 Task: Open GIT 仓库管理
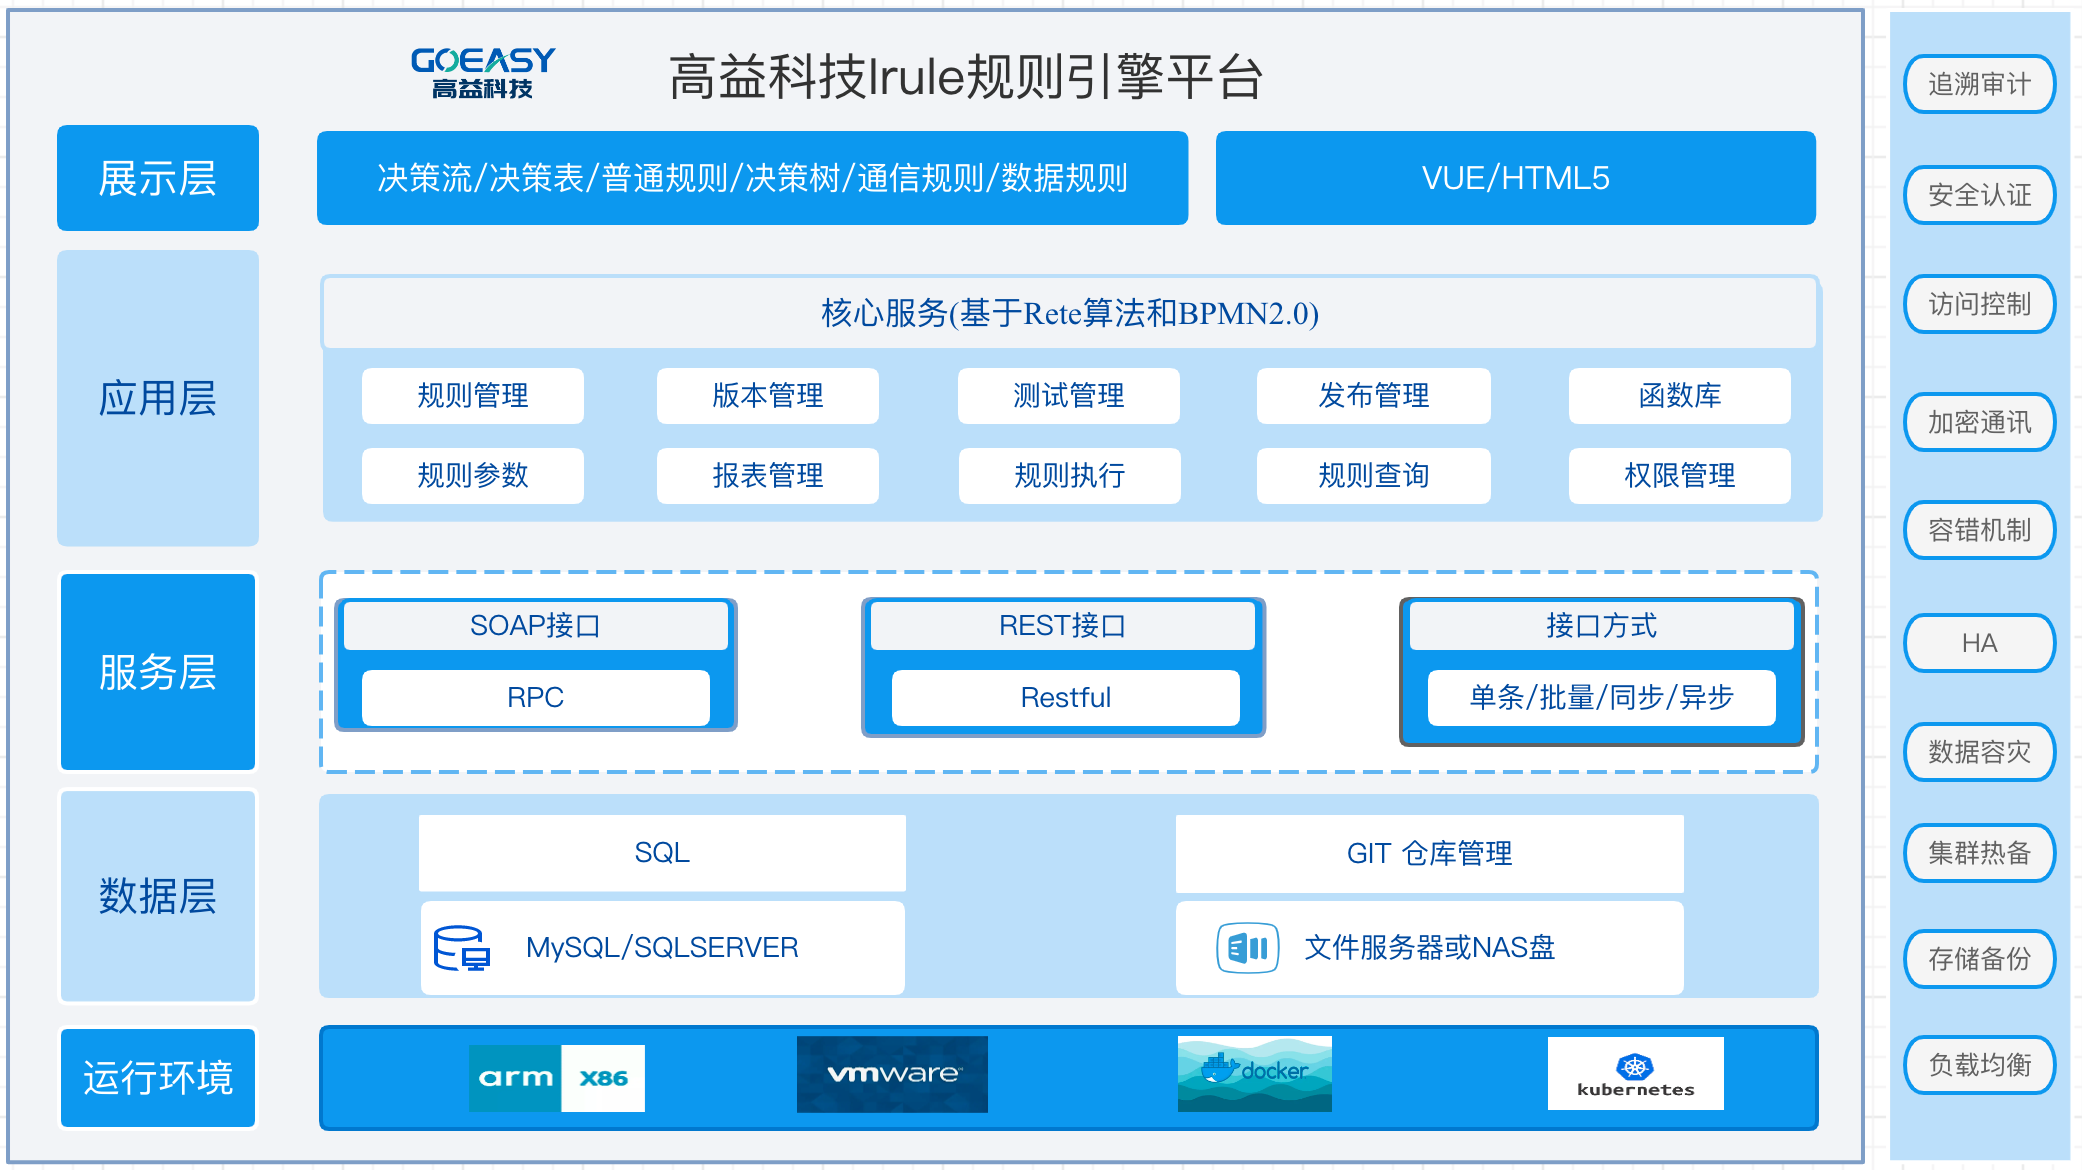coord(1430,852)
